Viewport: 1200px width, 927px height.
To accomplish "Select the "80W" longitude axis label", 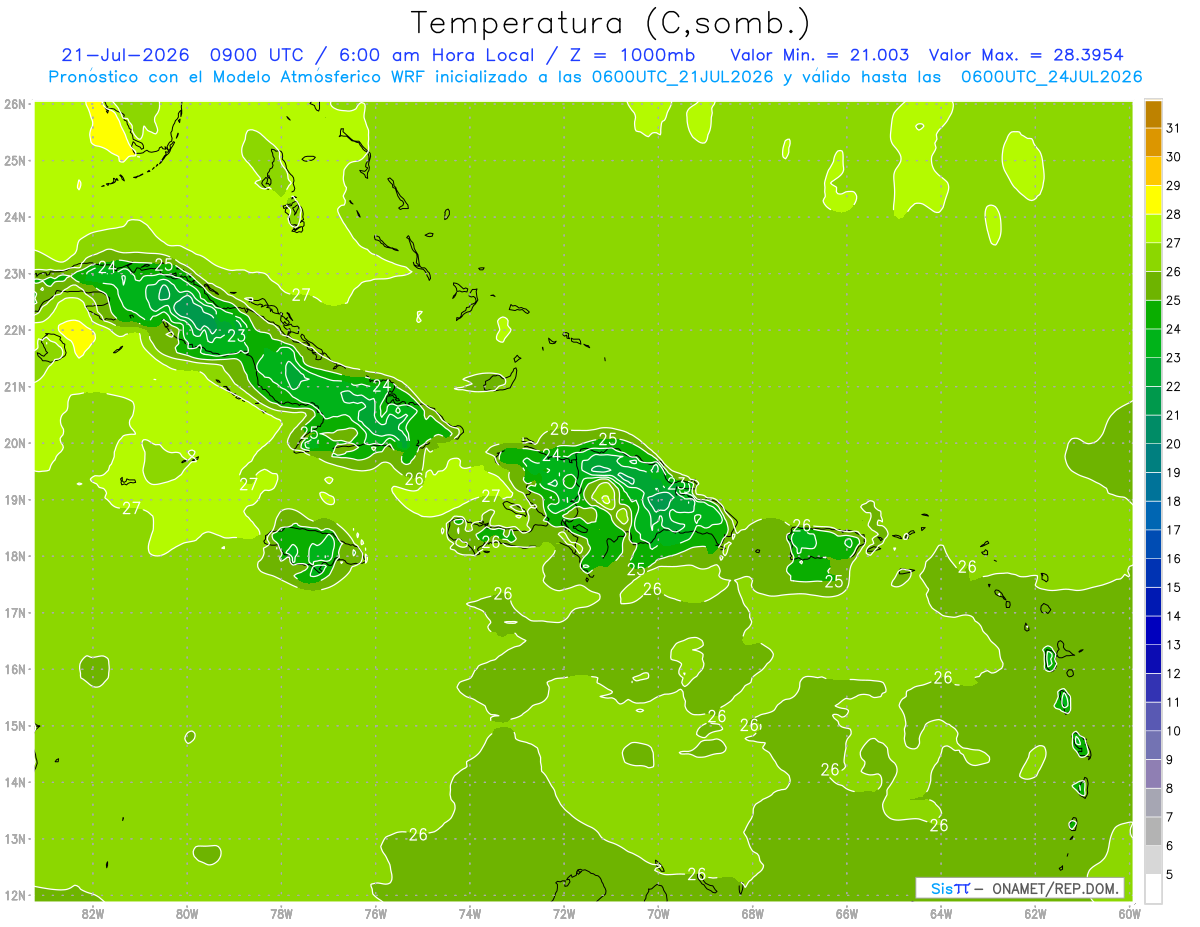I will point(187,913).
